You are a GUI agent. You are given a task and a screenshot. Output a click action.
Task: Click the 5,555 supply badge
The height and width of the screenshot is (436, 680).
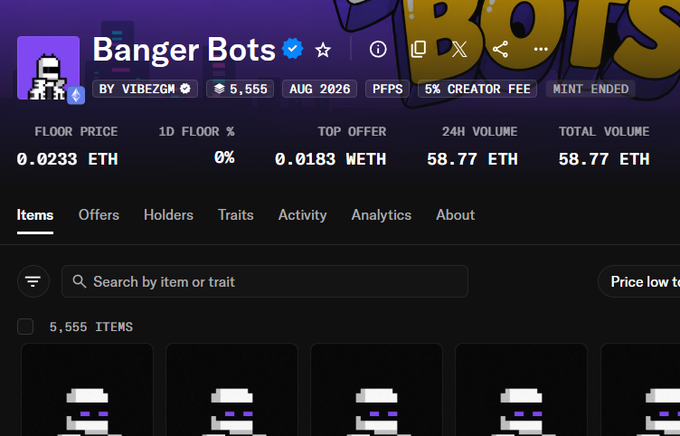[240, 89]
